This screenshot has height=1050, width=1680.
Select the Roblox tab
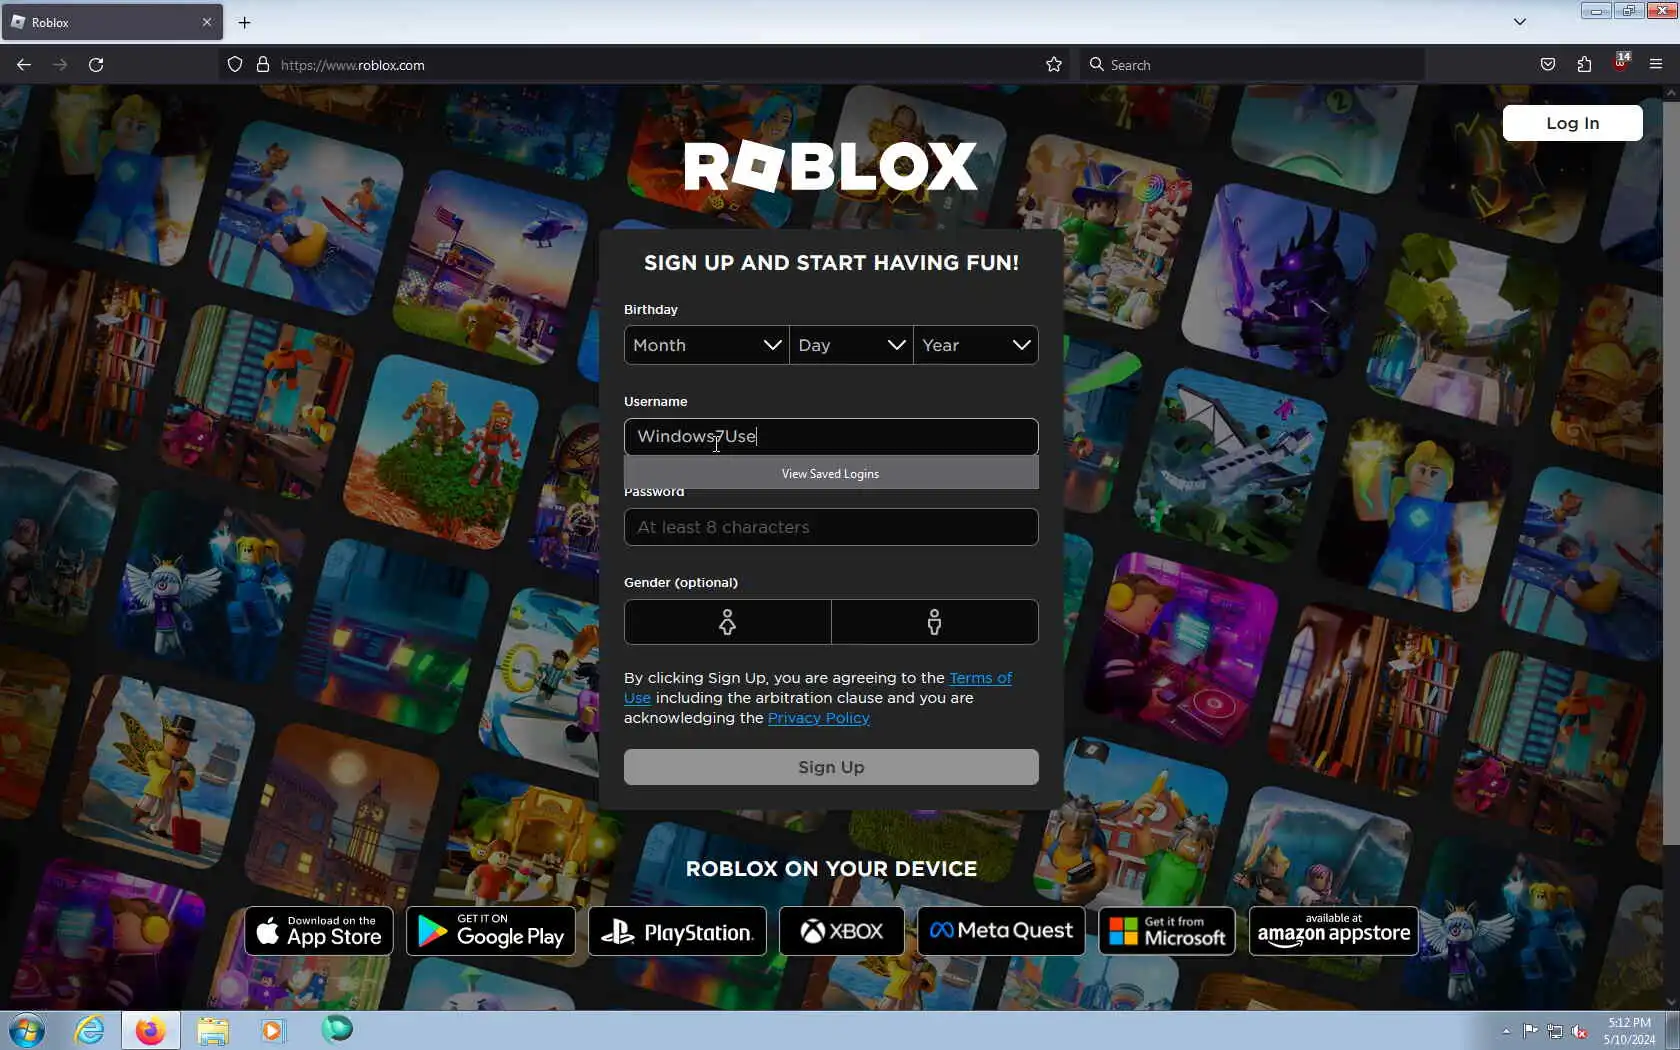[x=112, y=22]
